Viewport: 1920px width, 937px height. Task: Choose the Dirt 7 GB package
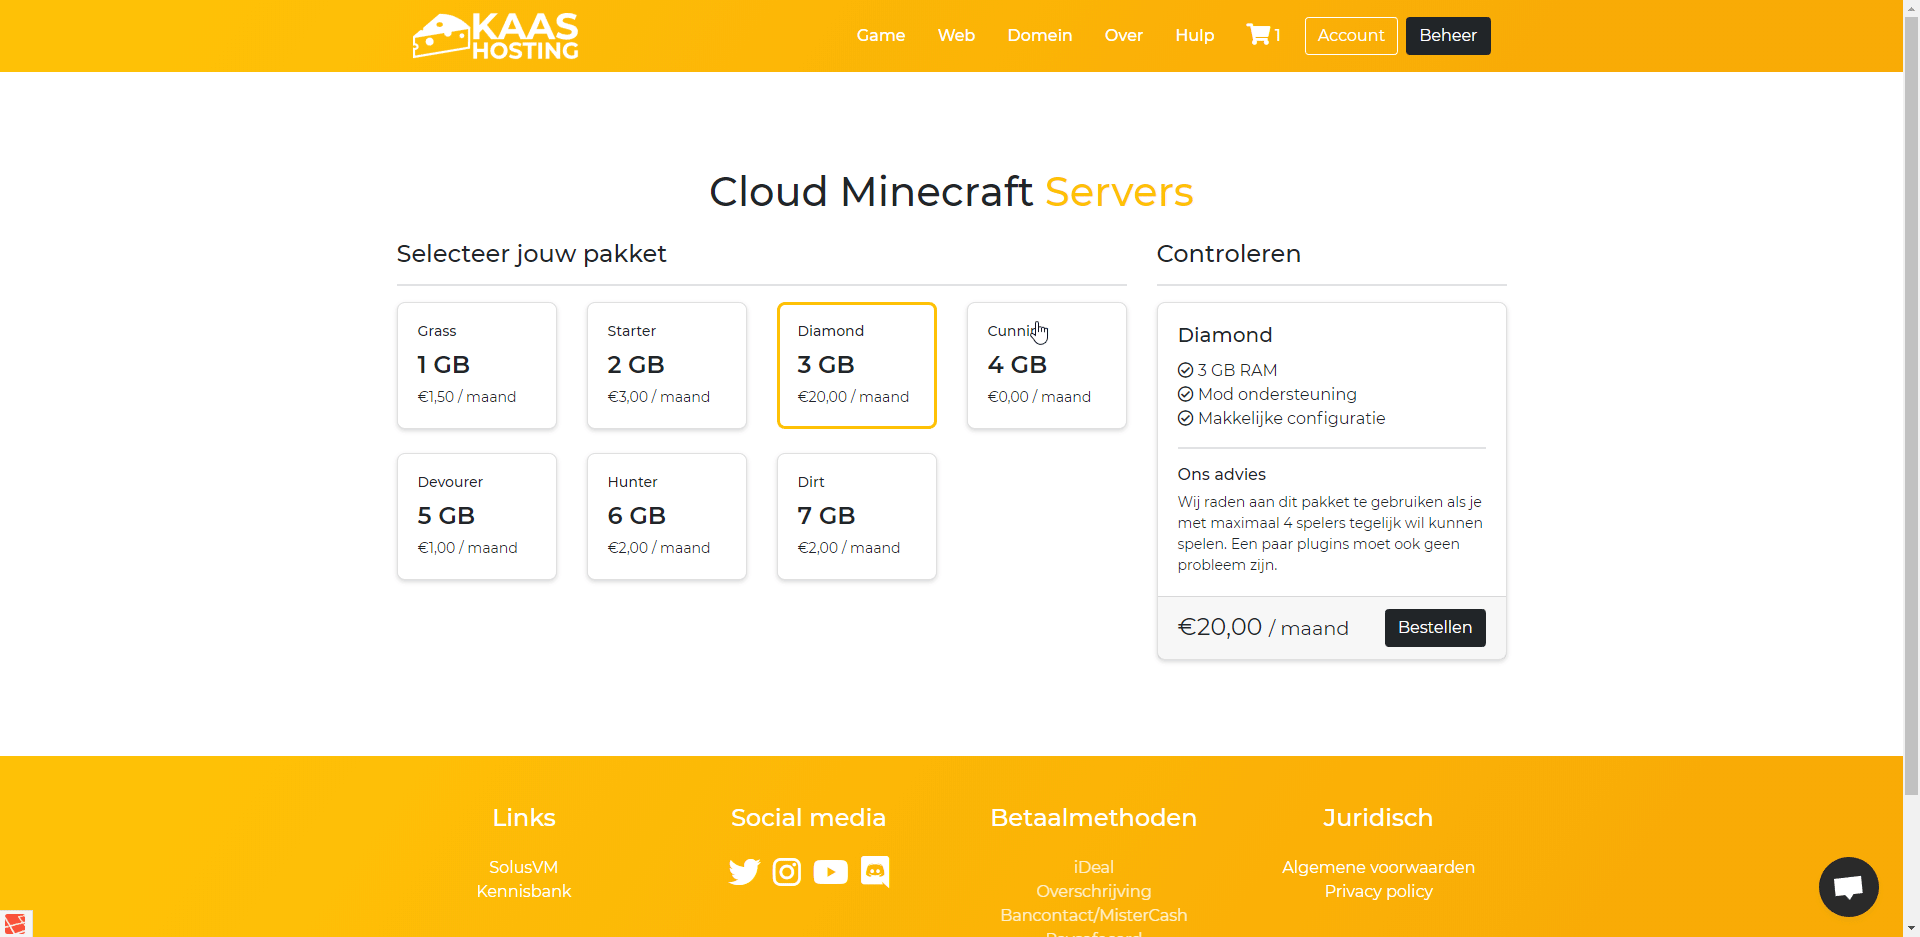coord(857,516)
